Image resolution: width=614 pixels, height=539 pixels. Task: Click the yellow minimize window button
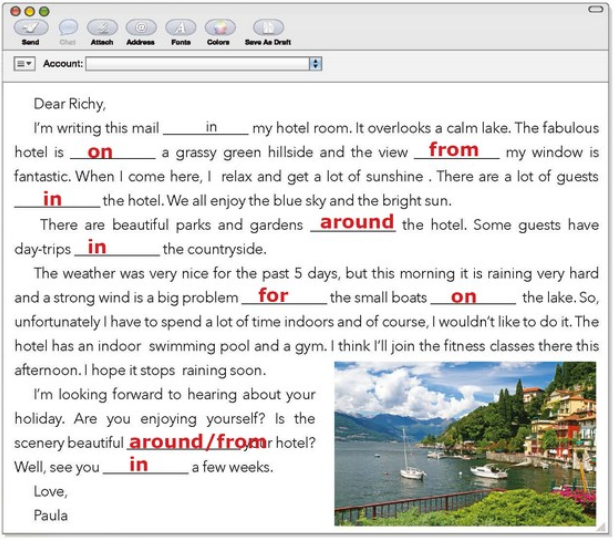click(30, 11)
